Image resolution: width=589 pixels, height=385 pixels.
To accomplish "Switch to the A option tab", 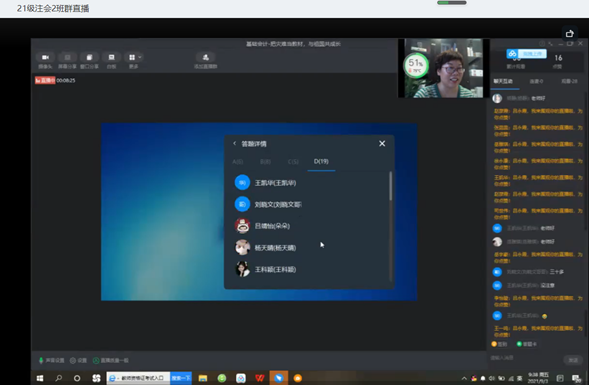I will pos(238,162).
